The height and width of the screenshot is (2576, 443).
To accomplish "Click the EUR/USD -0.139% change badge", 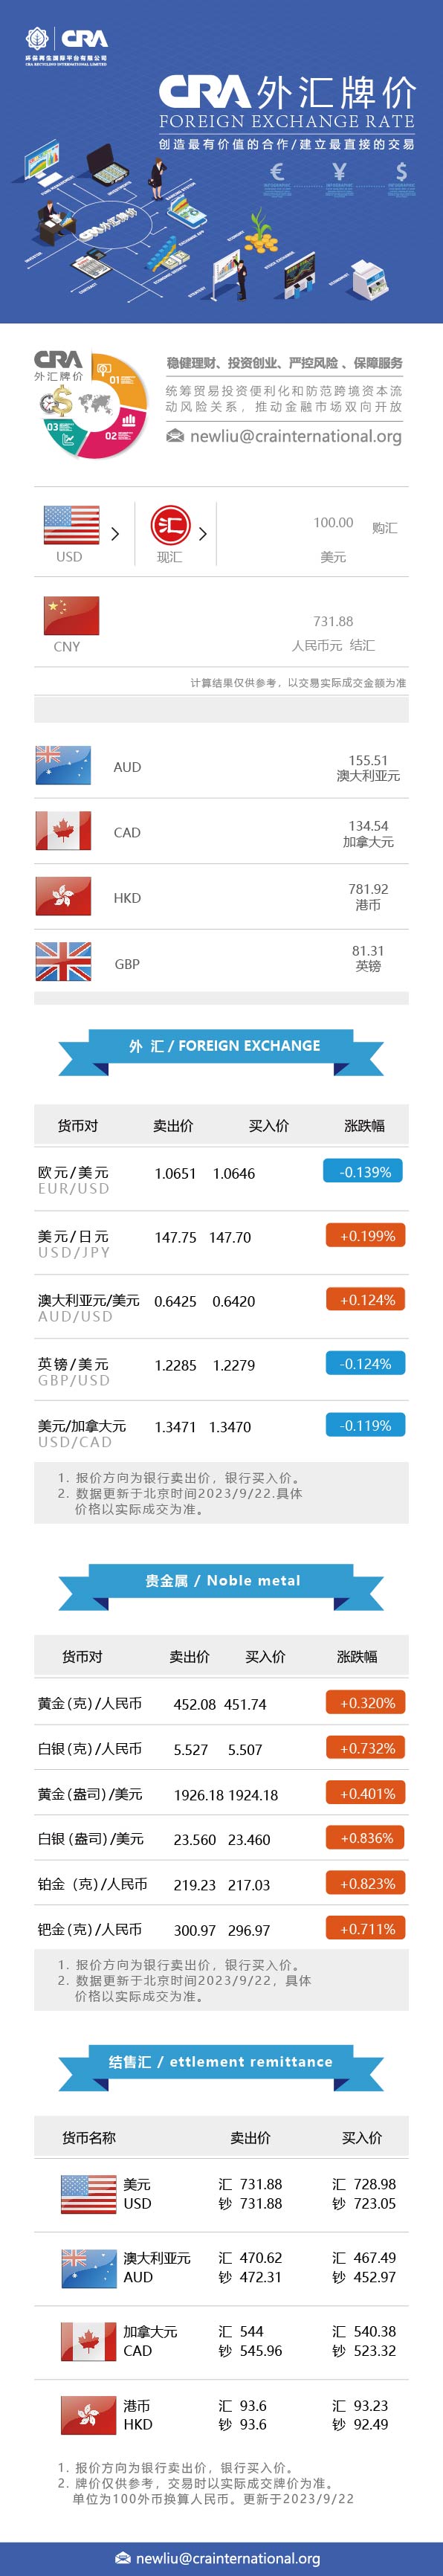I will pyautogui.click(x=364, y=1171).
